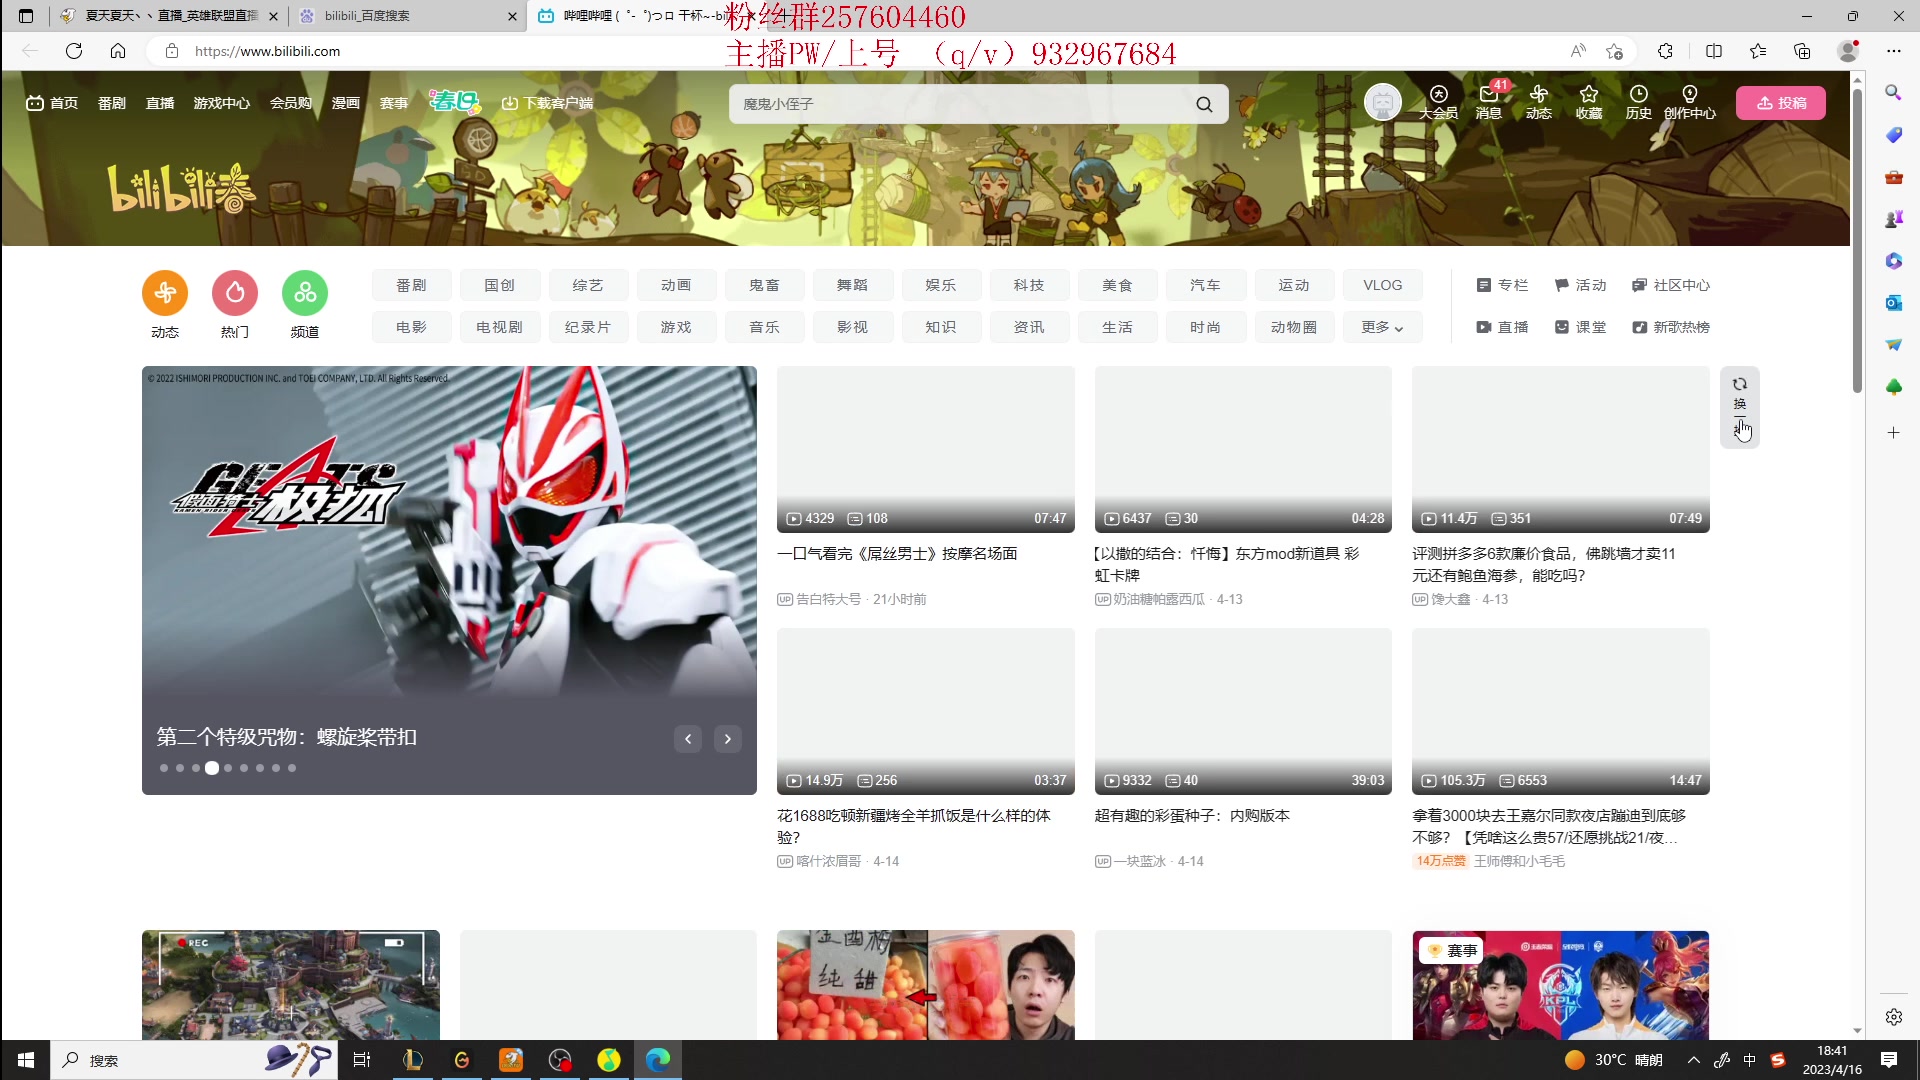Screen dimensions: 1920x1080
Task: Open the green 频道 channels icon
Action: point(305,293)
